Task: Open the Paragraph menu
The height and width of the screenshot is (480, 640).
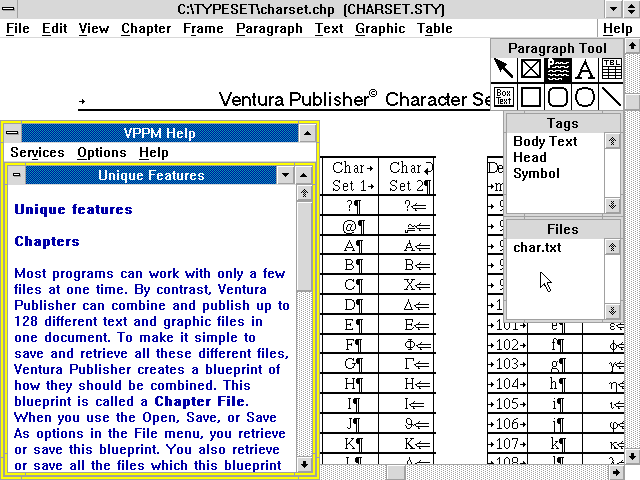Action: [x=269, y=29]
